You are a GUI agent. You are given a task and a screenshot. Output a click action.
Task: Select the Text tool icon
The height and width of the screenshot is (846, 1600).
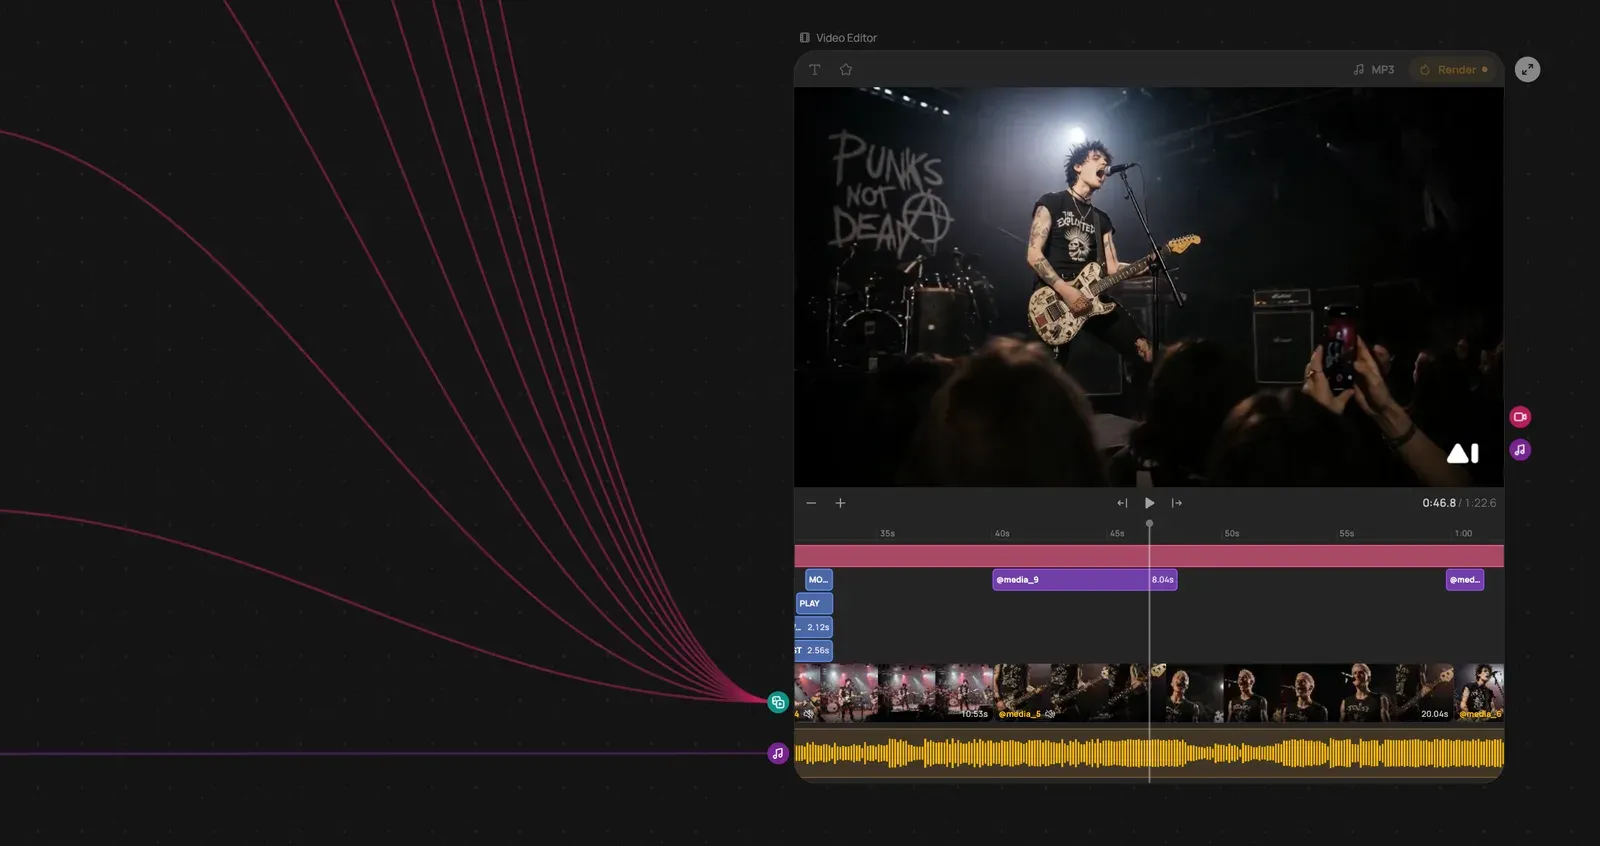(815, 70)
